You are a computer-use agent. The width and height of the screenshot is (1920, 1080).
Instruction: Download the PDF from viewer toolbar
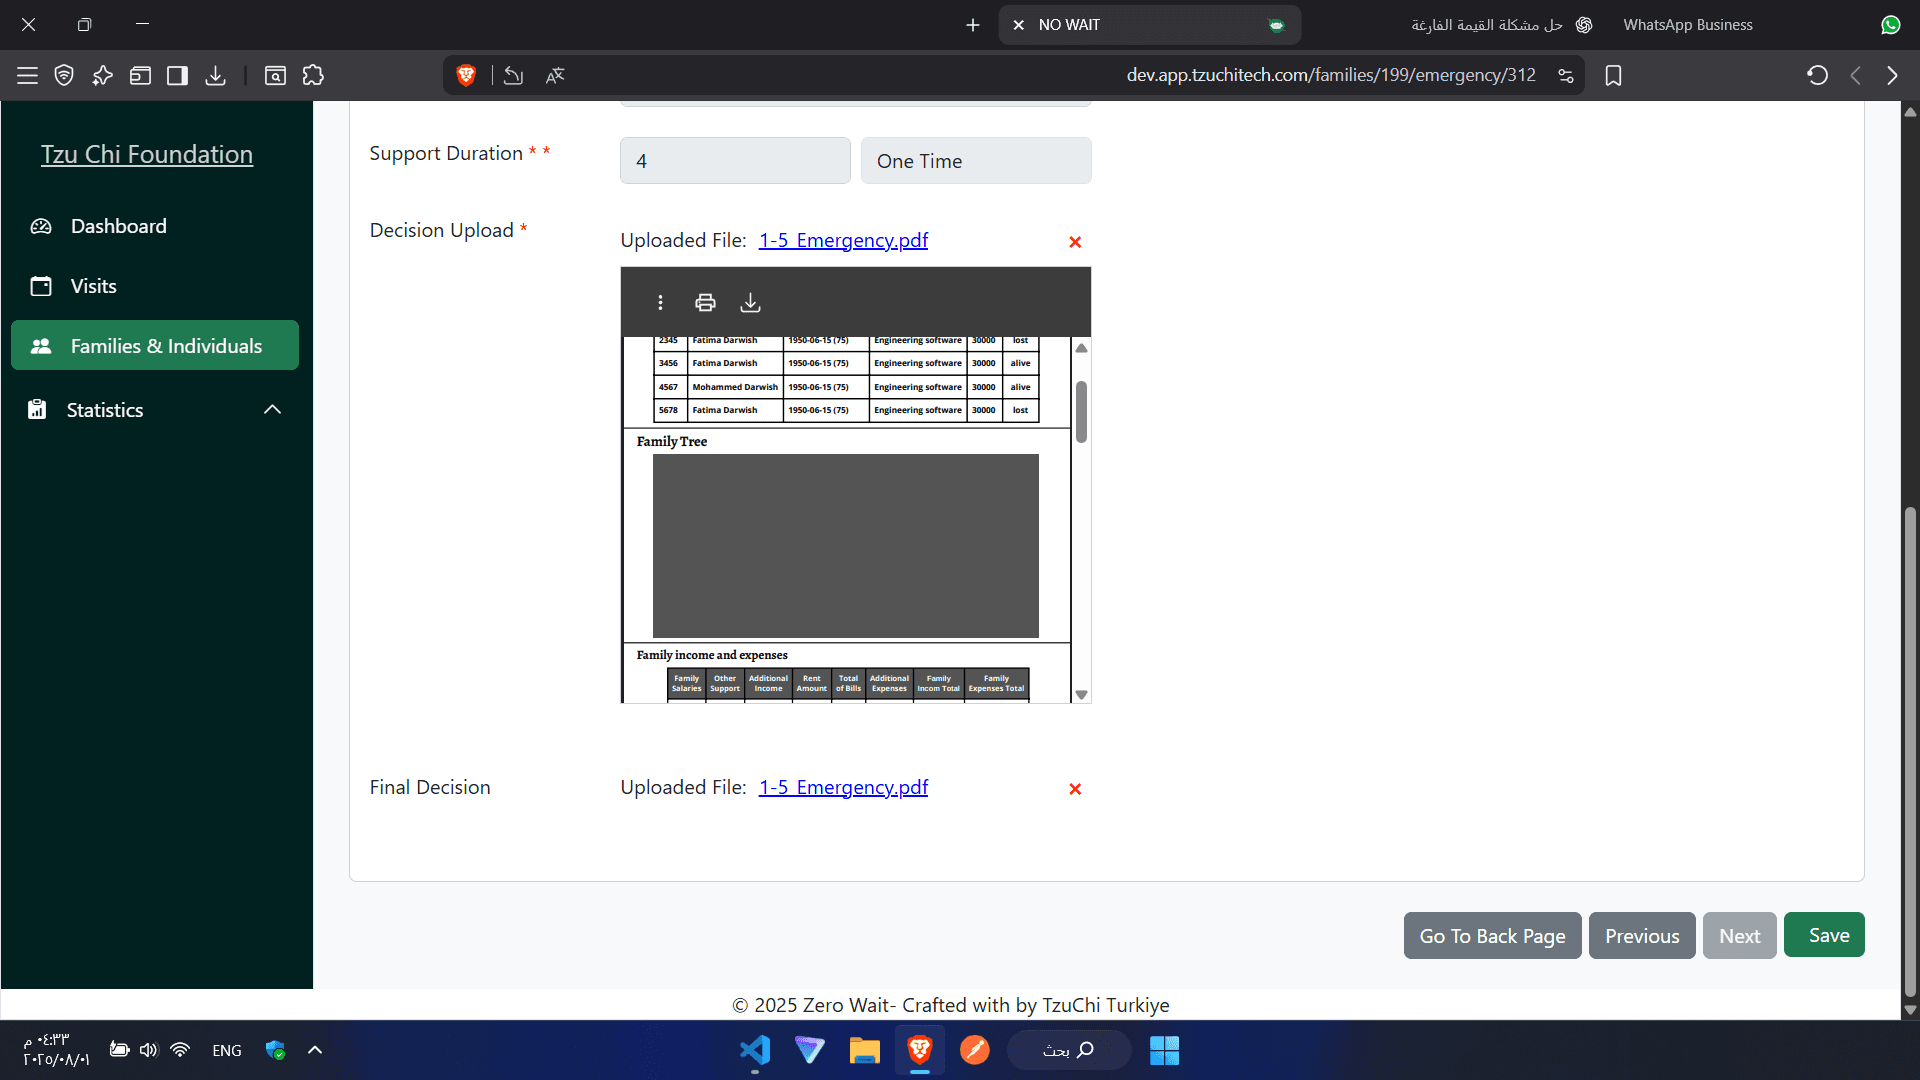[750, 302]
